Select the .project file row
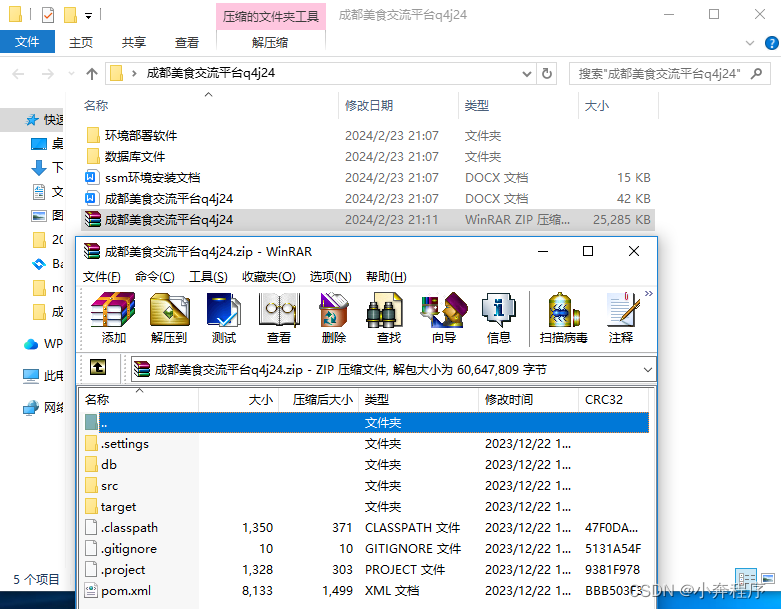 tap(366, 570)
